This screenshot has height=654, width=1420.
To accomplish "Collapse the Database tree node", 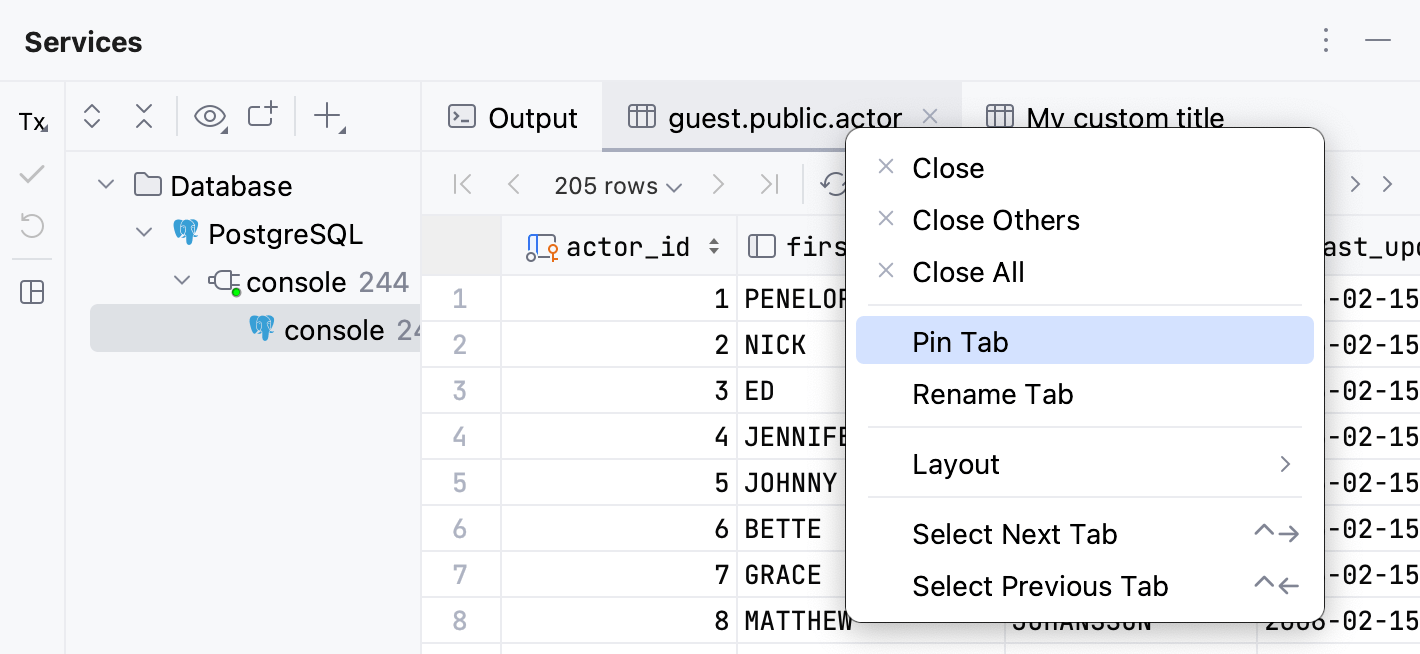I will coord(106,185).
